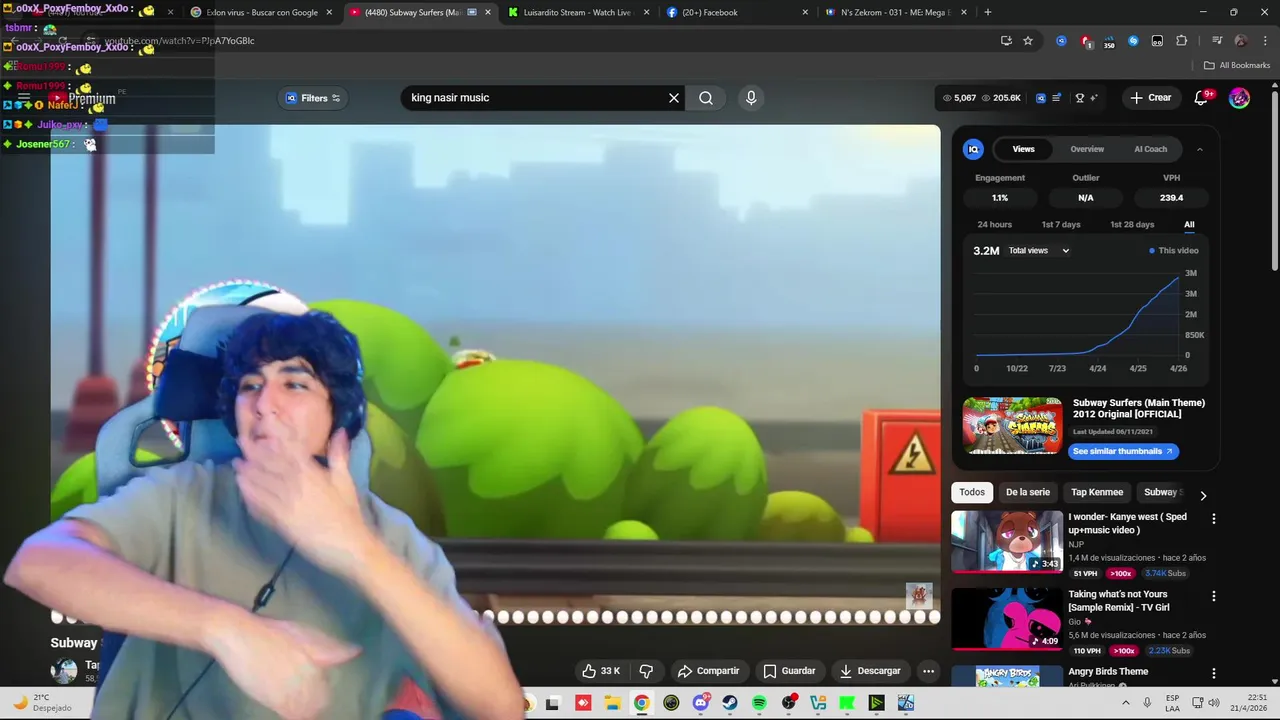Start voice search with the microphone icon
Image resolution: width=1280 pixels, height=720 pixels.
pos(751,98)
